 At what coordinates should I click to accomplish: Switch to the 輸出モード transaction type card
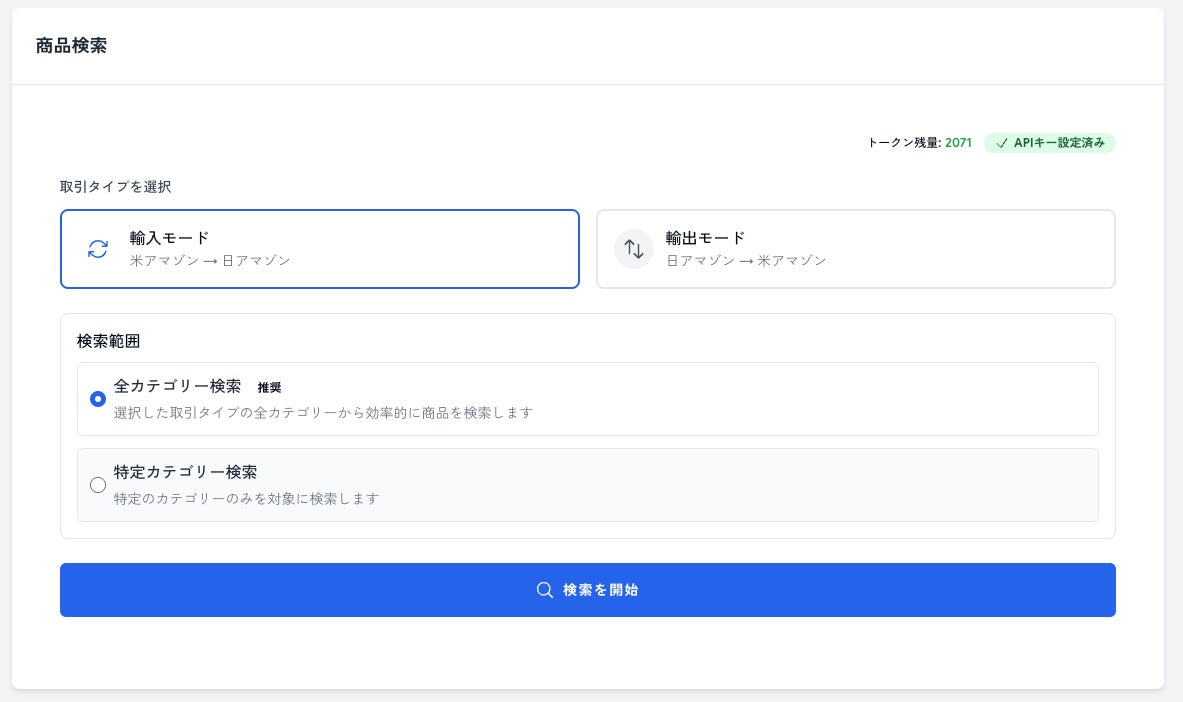point(856,249)
